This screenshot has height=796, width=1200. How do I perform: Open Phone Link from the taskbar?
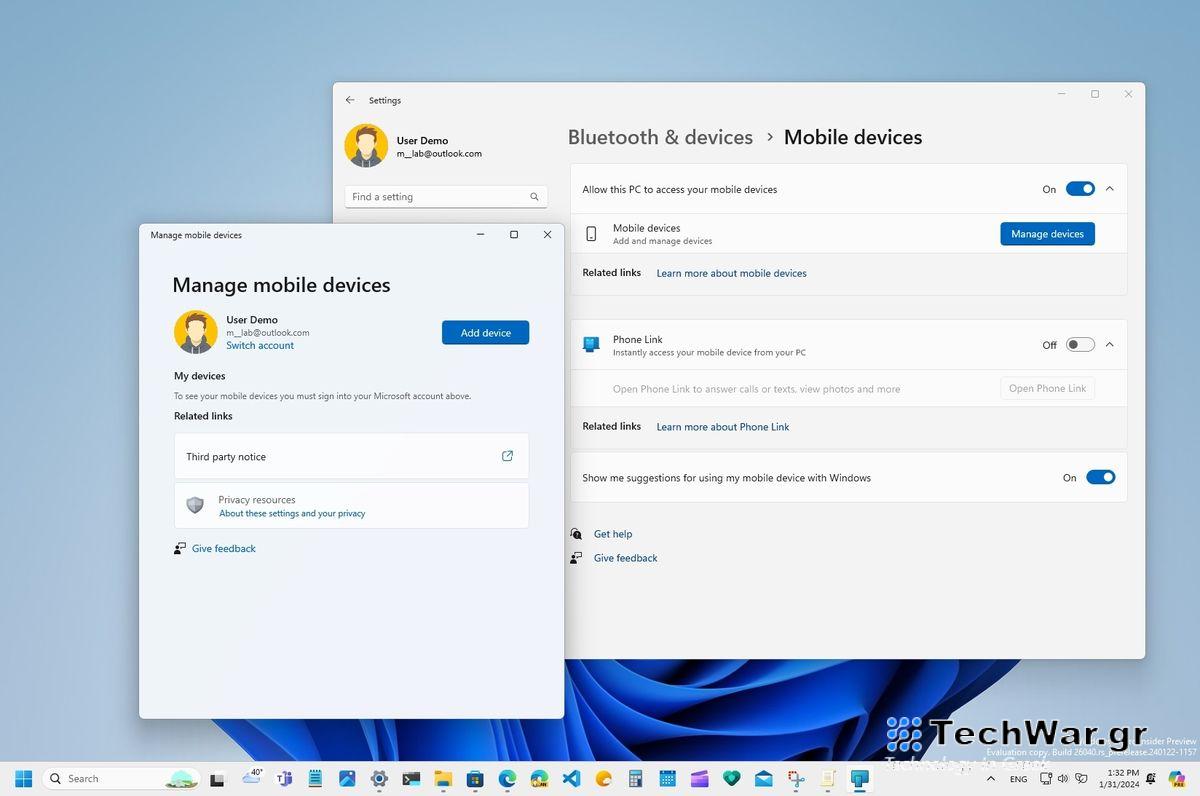(859, 778)
